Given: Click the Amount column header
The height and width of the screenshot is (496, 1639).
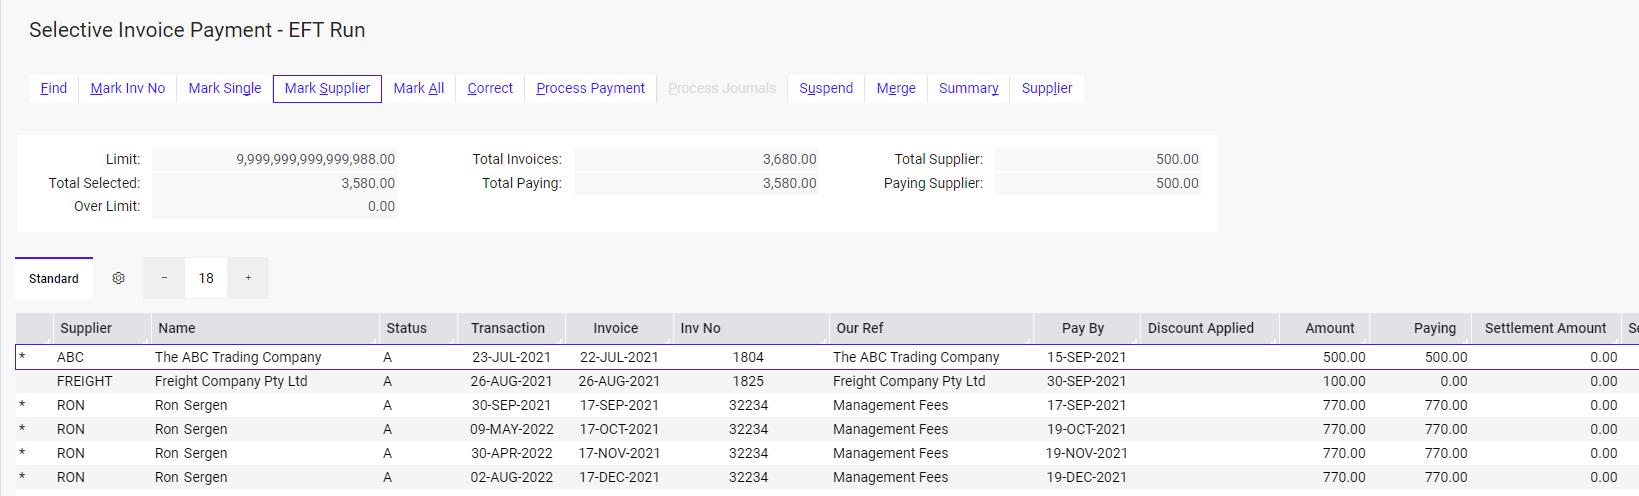Looking at the screenshot, I should [x=1329, y=328].
